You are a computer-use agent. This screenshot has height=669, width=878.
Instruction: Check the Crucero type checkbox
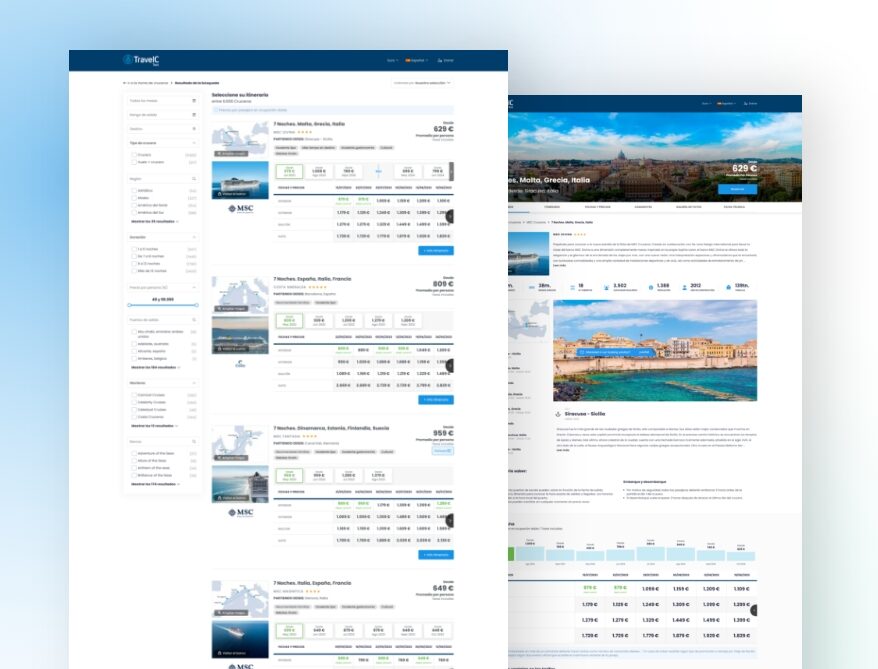(134, 155)
